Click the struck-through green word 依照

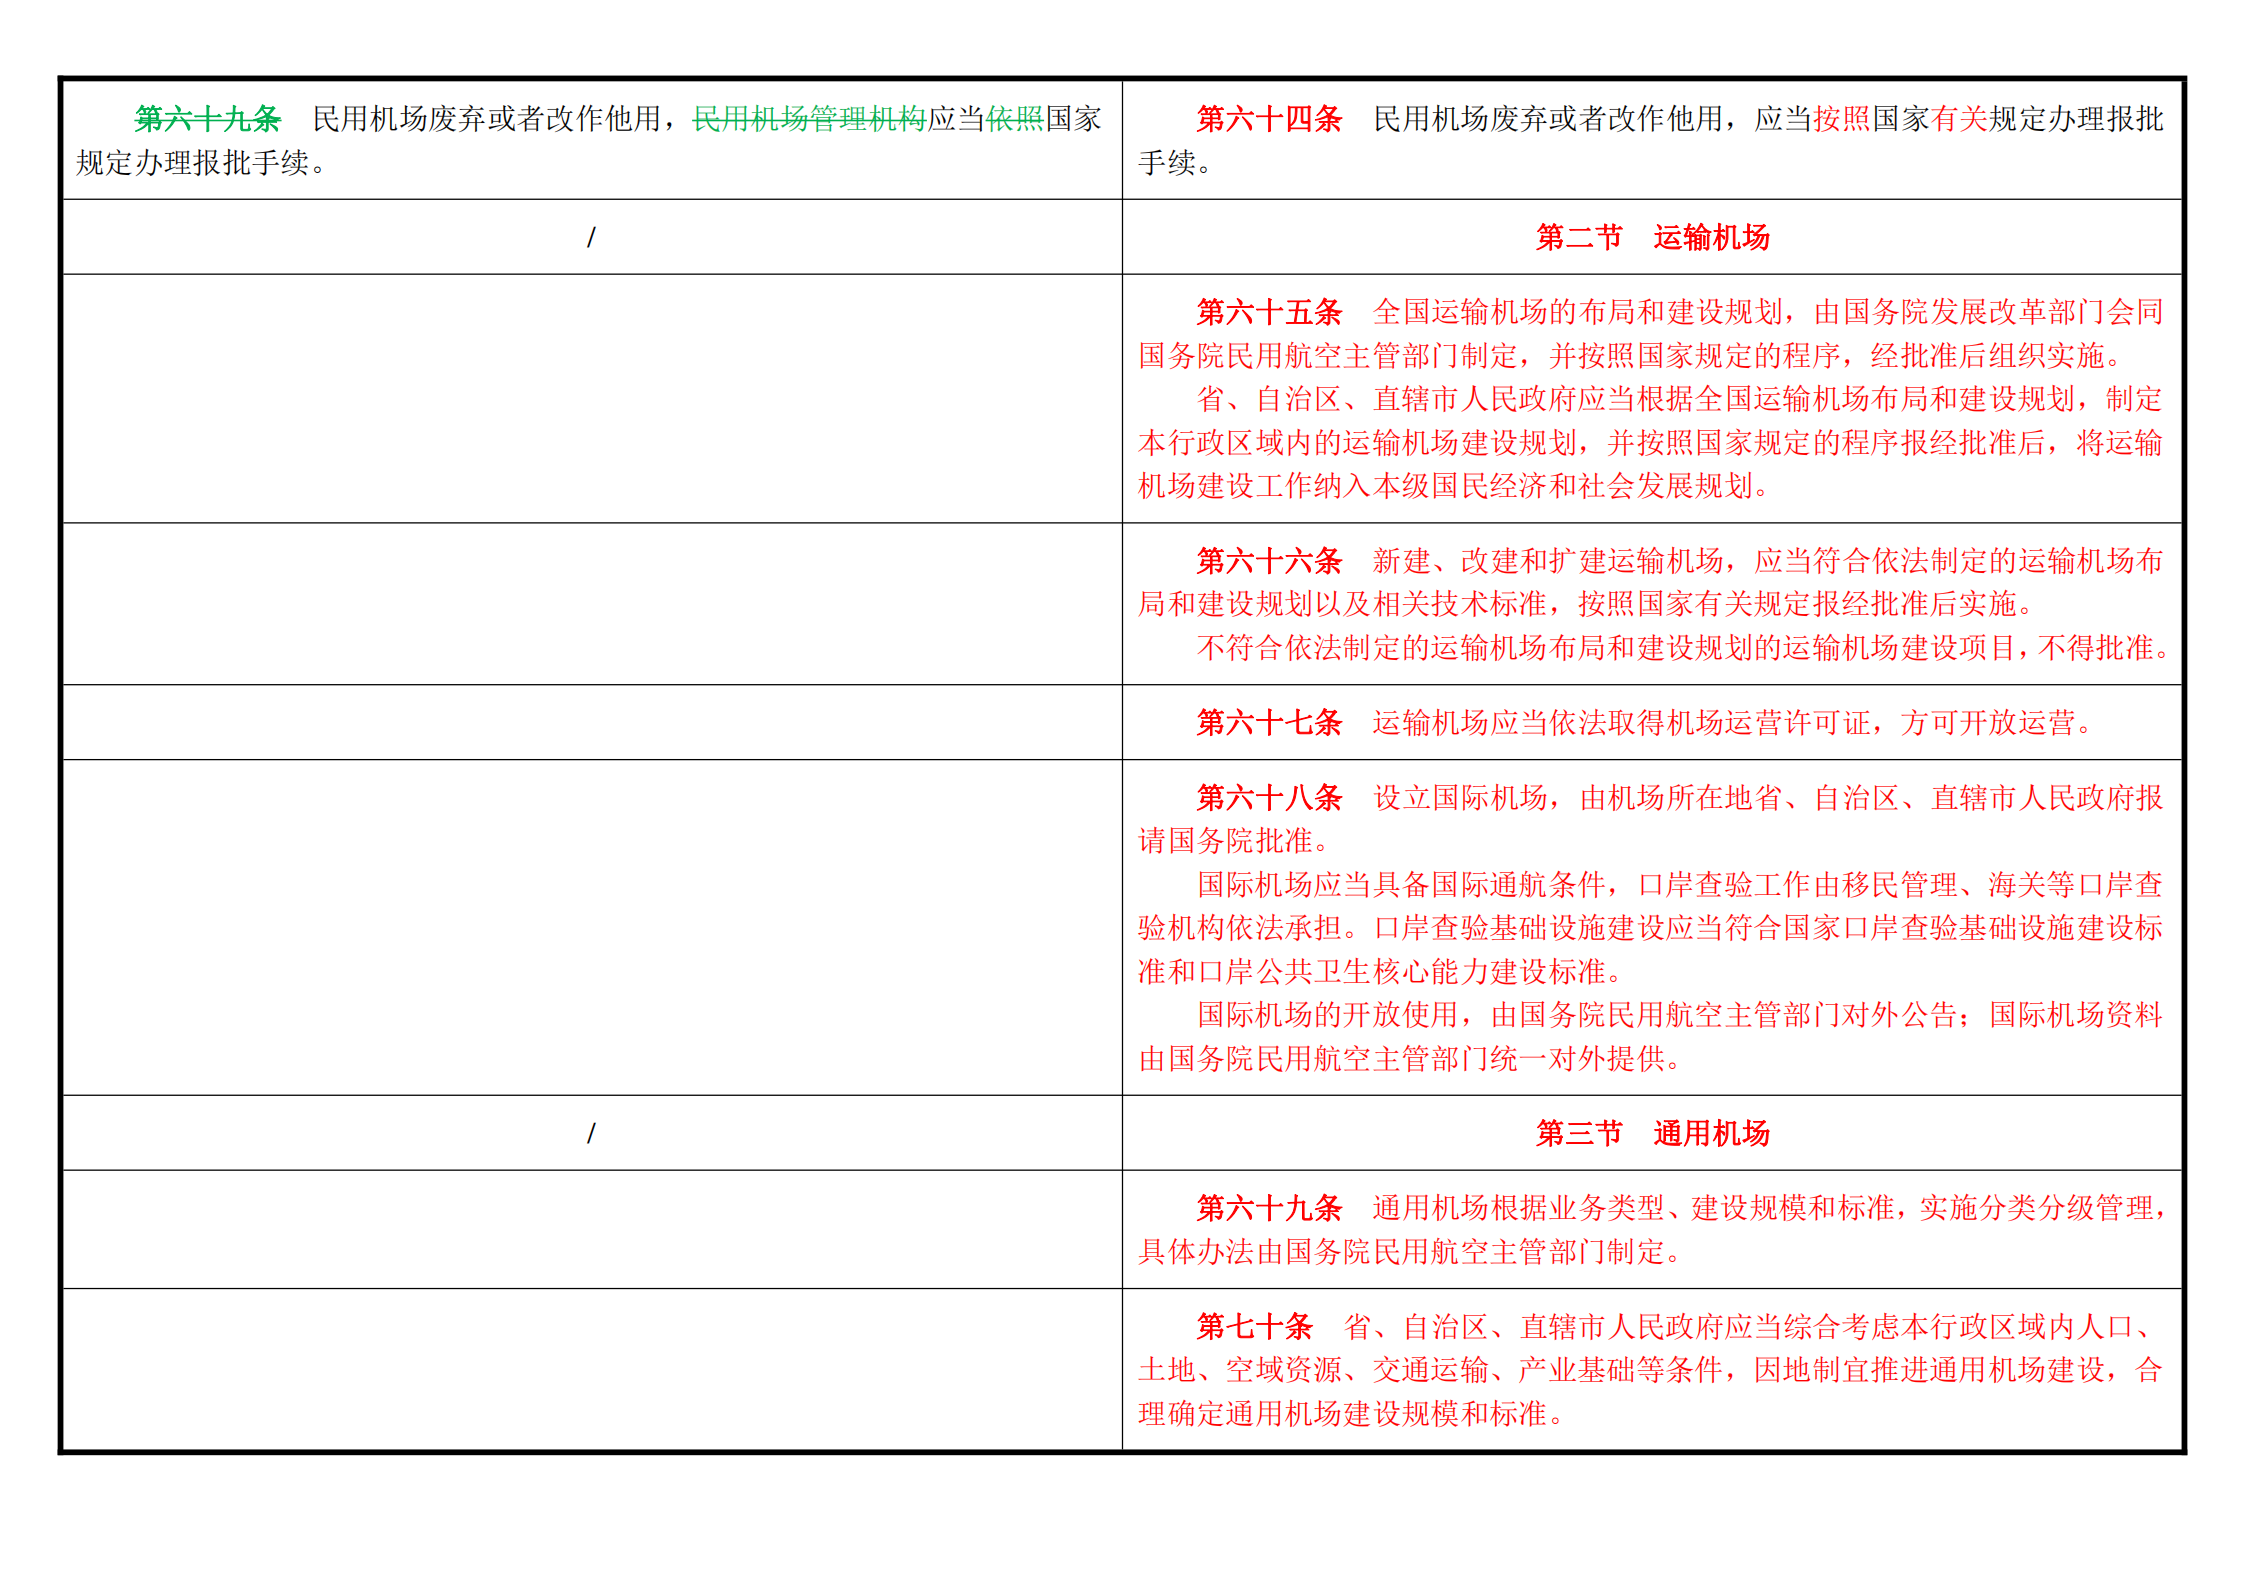point(1015,119)
